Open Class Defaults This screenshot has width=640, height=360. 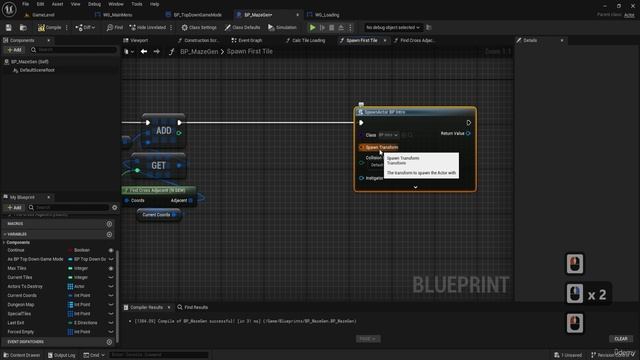coord(242,27)
